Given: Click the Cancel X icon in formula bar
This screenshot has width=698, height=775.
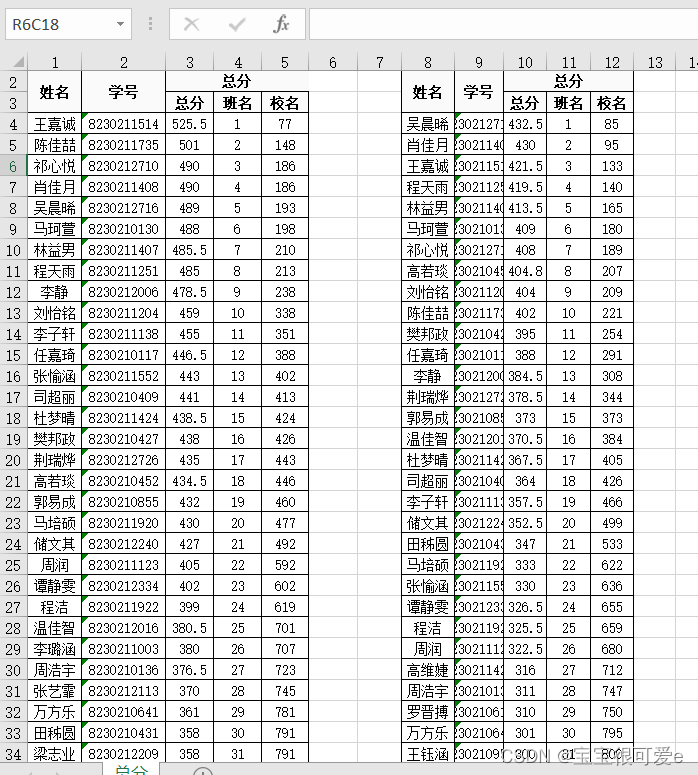Looking at the screenshot, I should [x=191, y=24].
